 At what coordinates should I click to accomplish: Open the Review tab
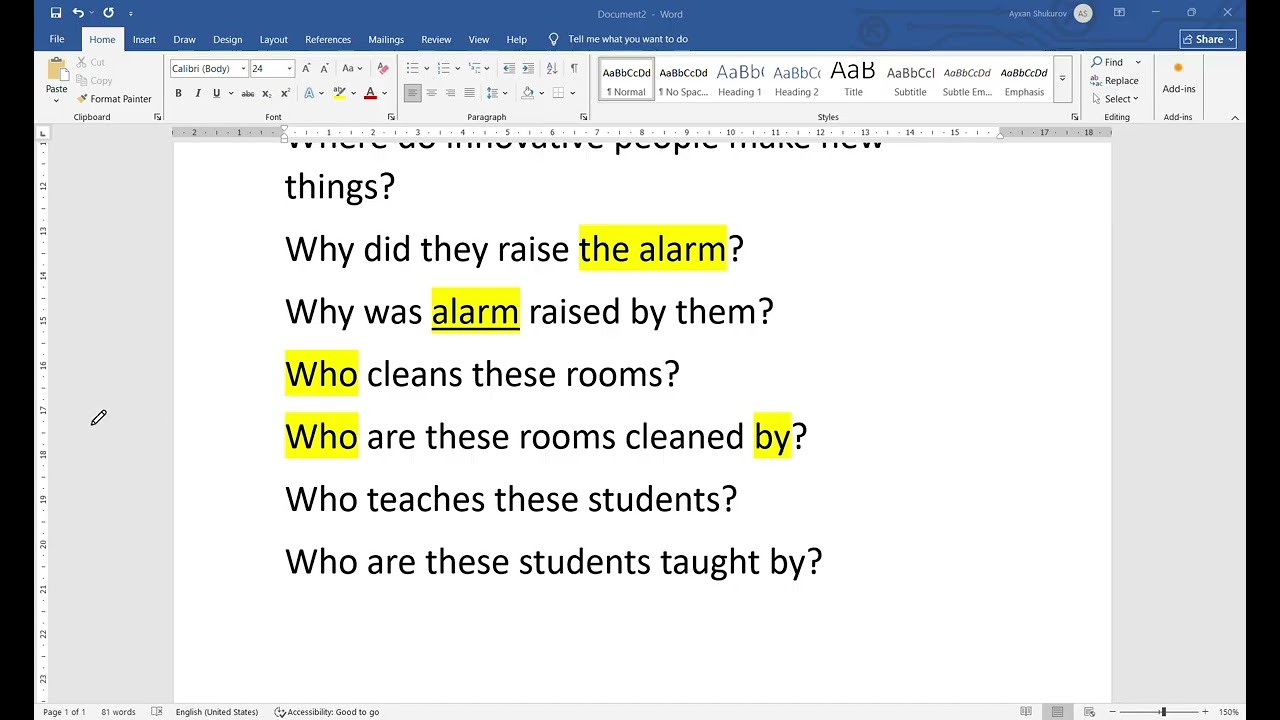tap(436, 39)
